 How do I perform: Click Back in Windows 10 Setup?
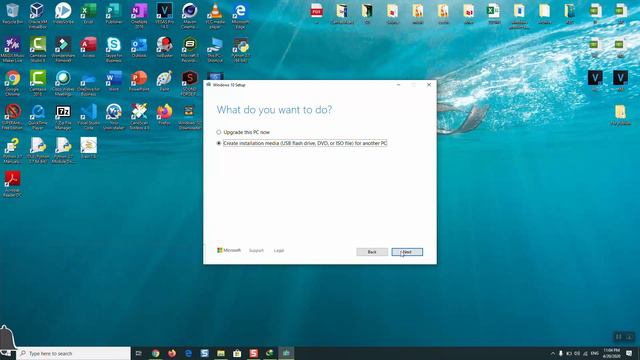(372, 252)
